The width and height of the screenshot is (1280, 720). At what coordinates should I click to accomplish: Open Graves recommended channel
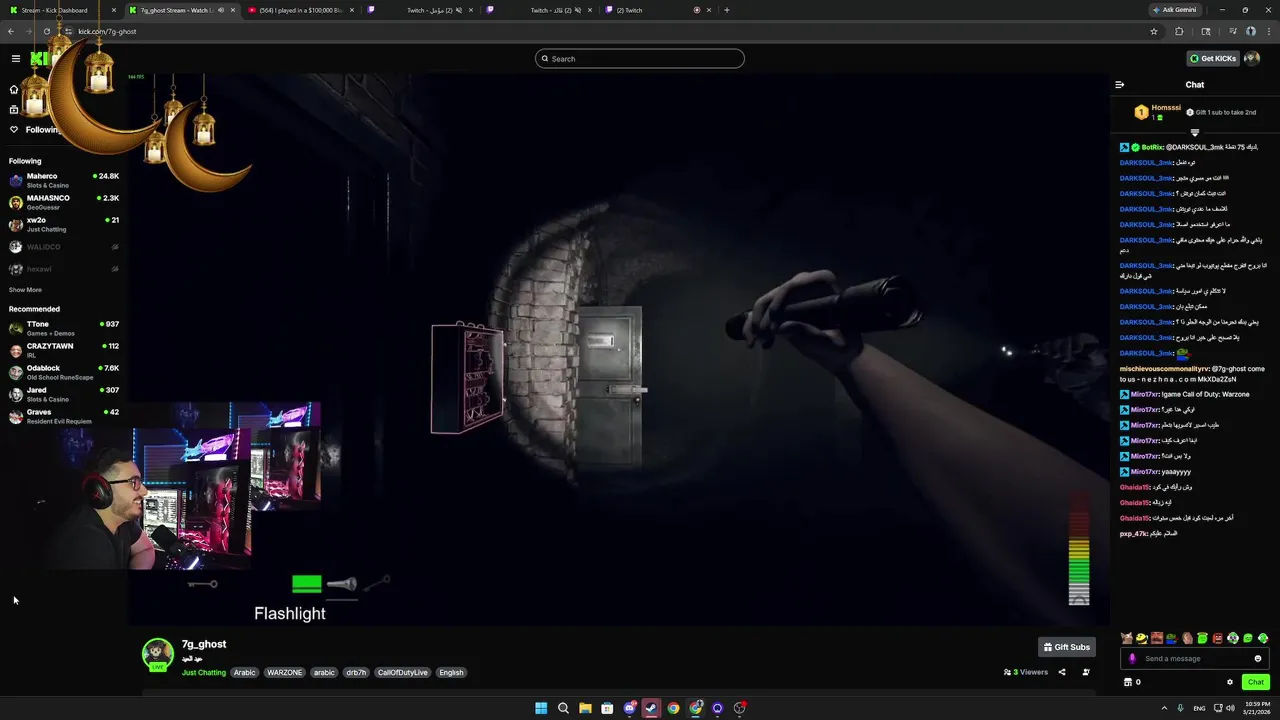click(x=64, y=417)
